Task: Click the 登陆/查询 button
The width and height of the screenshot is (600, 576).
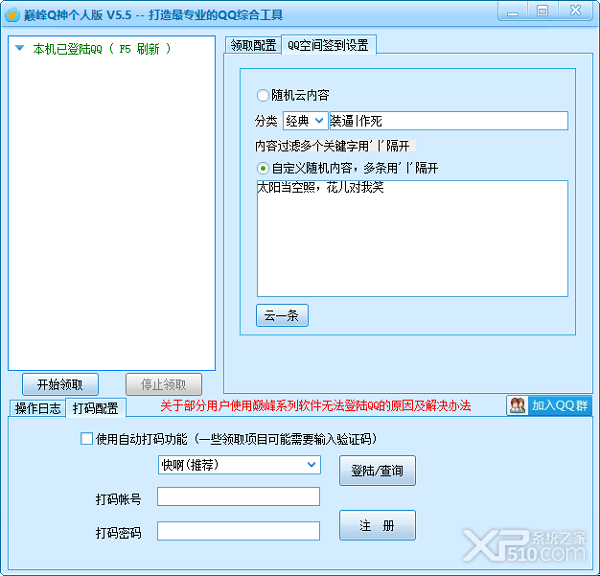Action: pos(377,470)
